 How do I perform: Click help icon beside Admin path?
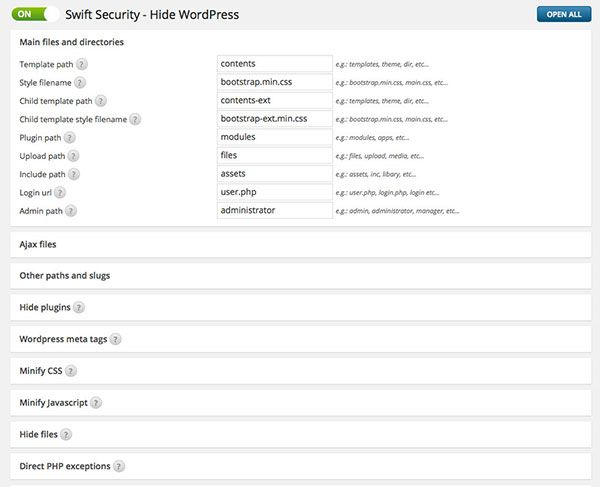pyautogui.click(x=71, y=211)
